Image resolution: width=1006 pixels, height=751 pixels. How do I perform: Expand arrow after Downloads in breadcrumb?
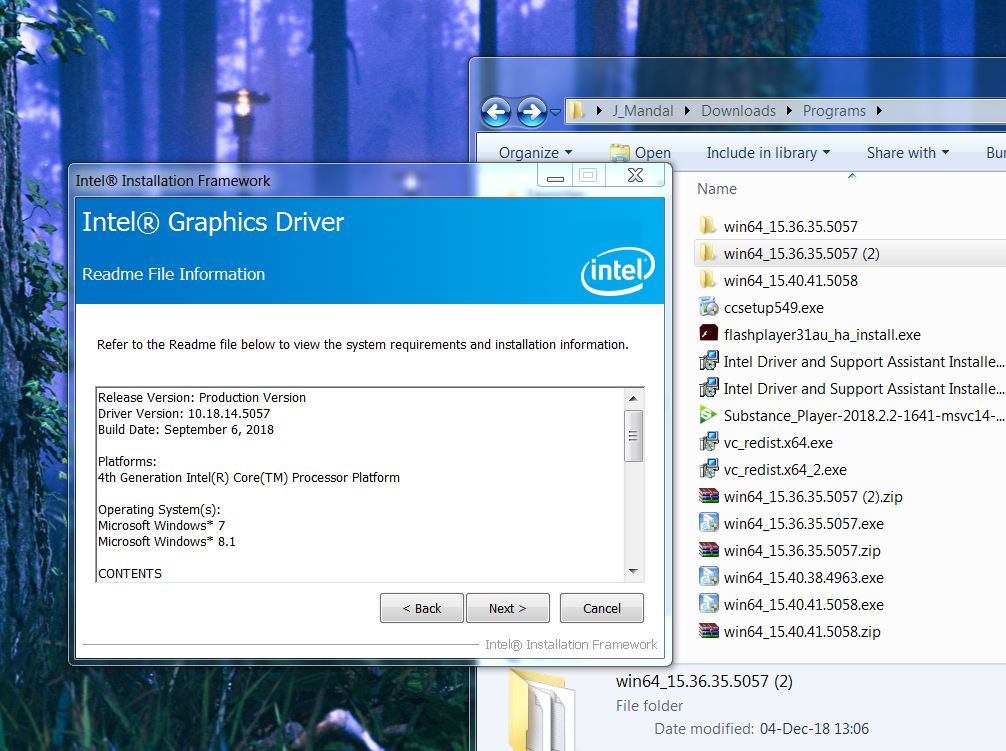[789, 111]
